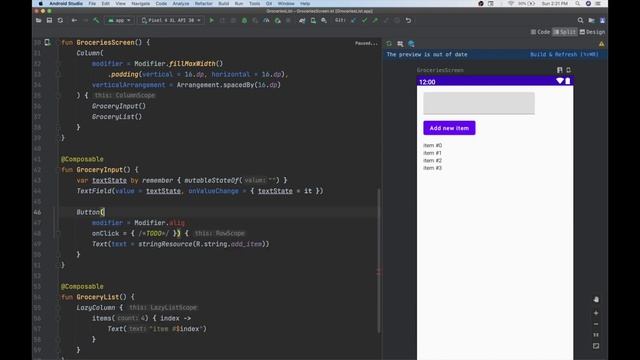Viewport: 640px width, 360px height.
Task: Switch the editor to Code-only view
Action: click(540, 32)
